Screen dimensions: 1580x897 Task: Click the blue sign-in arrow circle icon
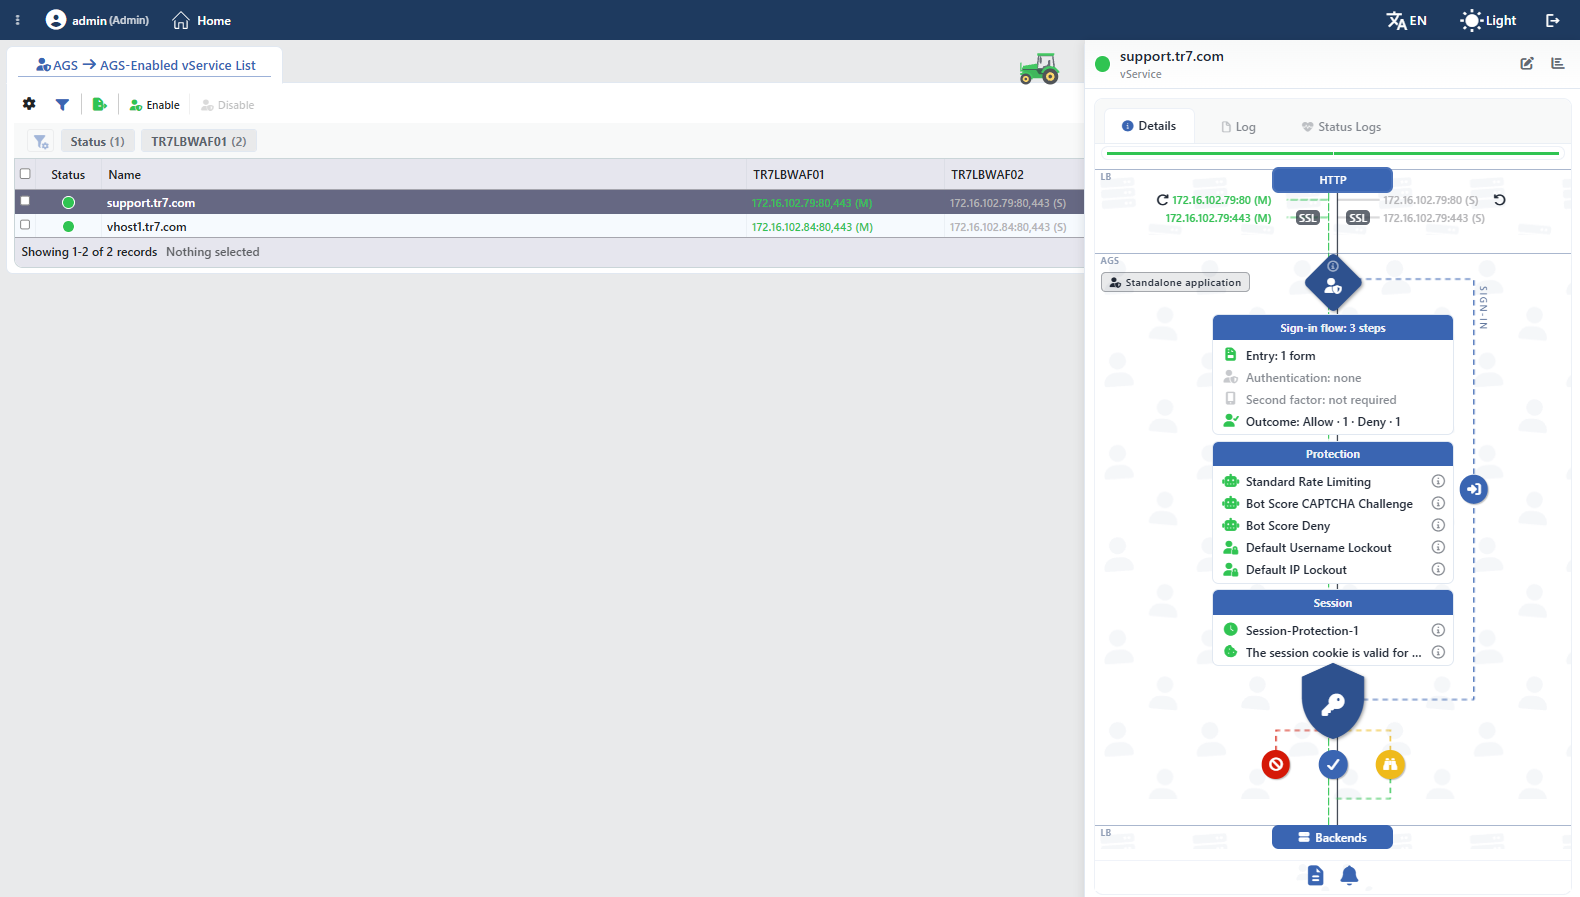pos(1473,489)
